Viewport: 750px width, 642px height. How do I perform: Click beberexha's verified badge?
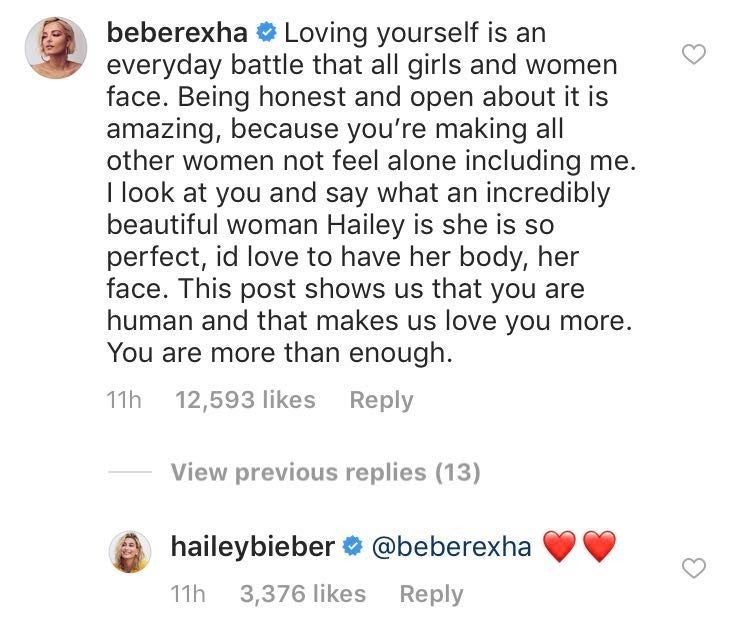click(x=265, y=34)
